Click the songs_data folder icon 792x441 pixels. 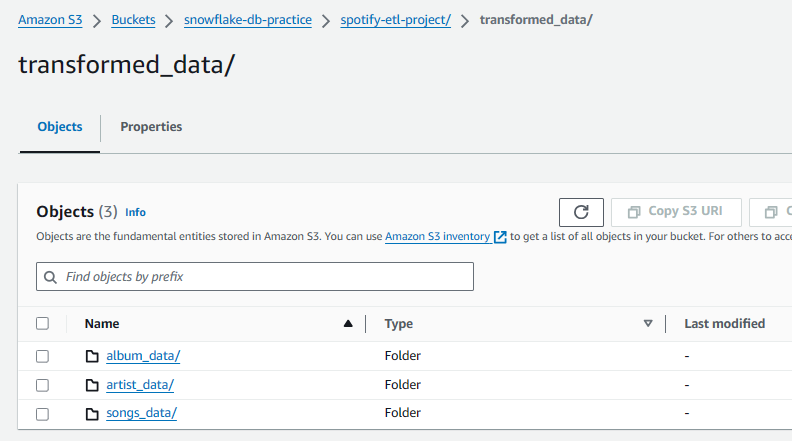(92, 414)
